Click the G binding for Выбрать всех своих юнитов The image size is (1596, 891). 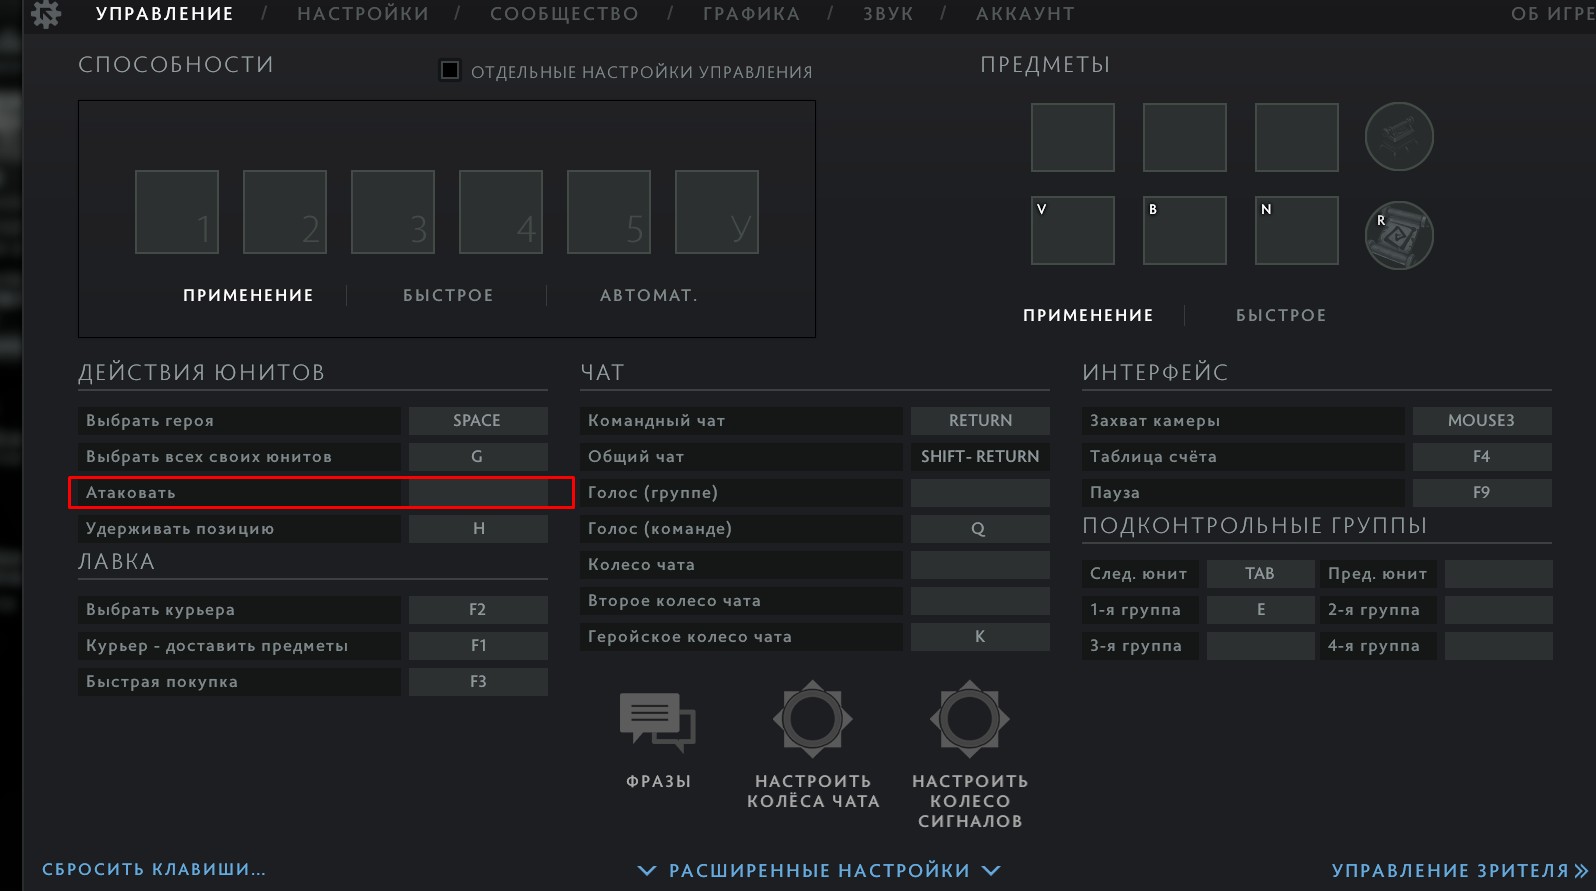point(478,456)
